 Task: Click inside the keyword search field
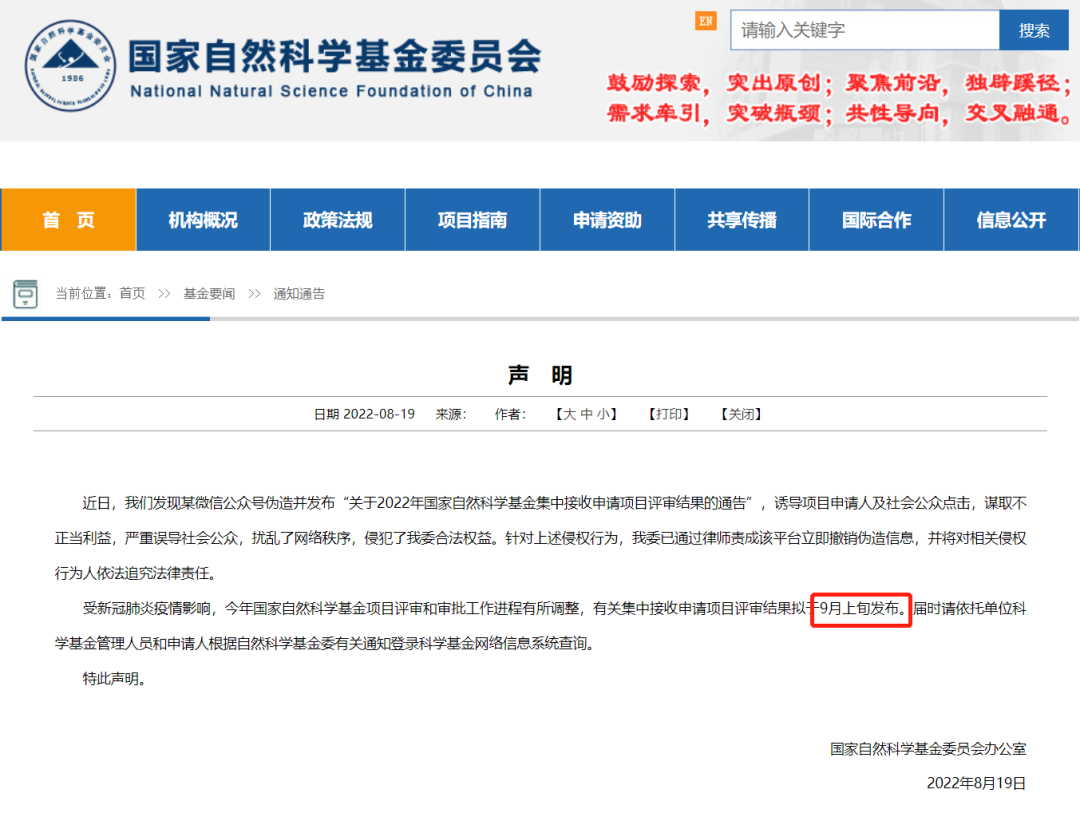click(x=864, y=30)
